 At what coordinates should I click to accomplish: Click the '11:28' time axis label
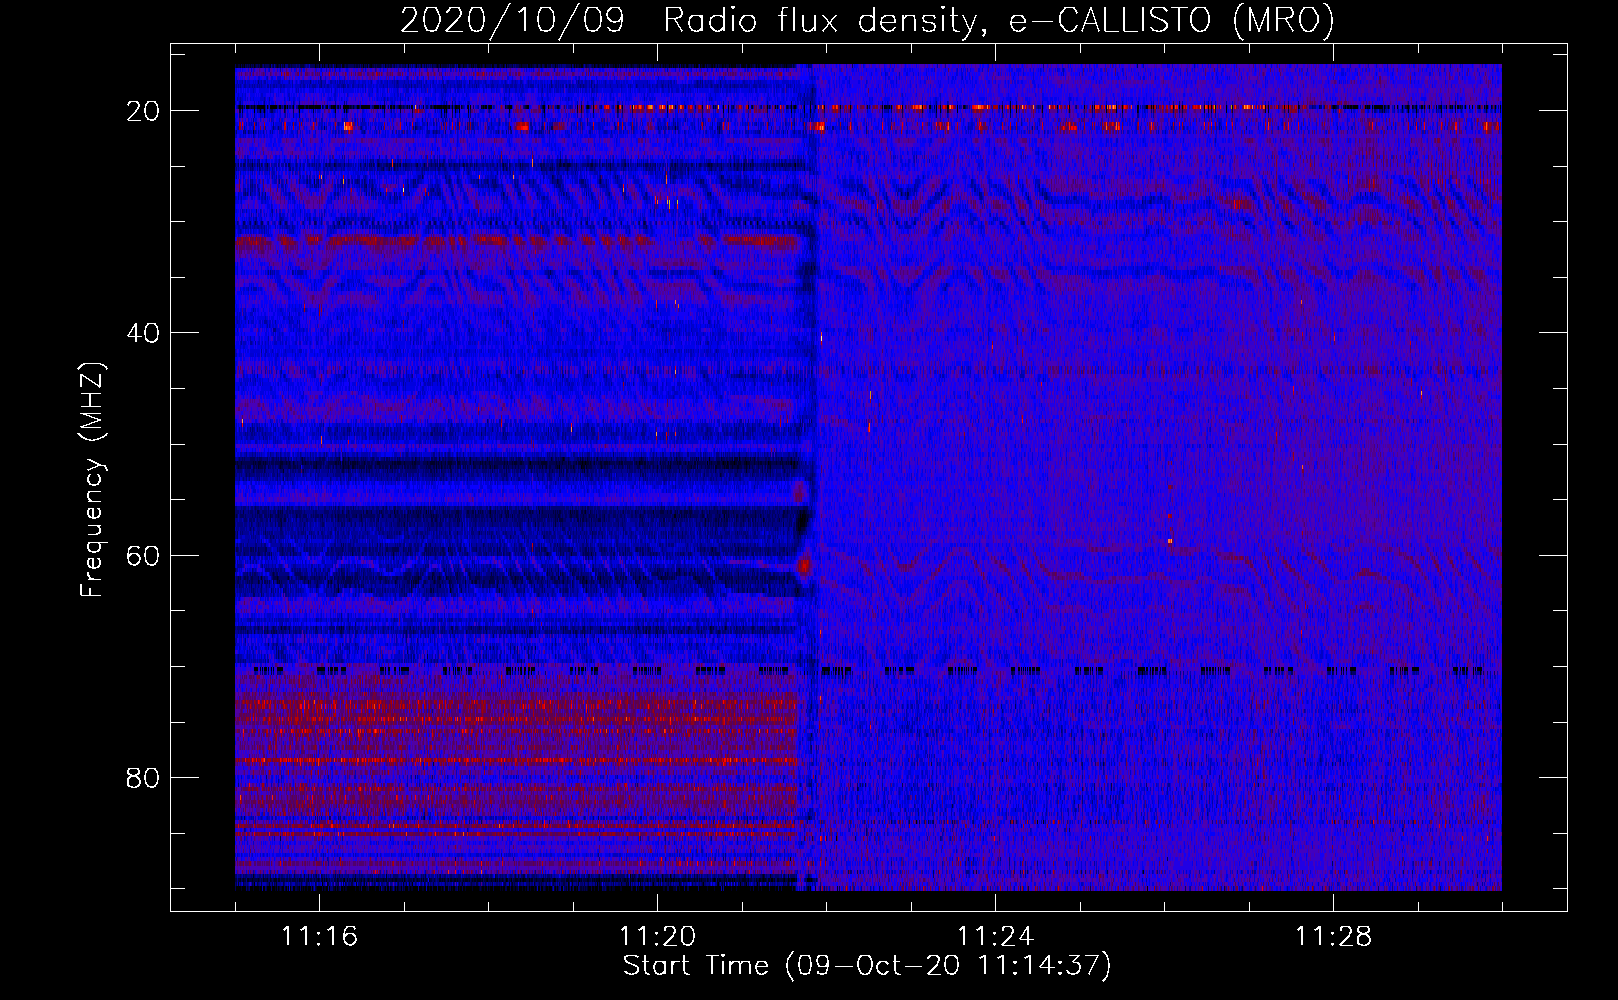point(1333,936)
